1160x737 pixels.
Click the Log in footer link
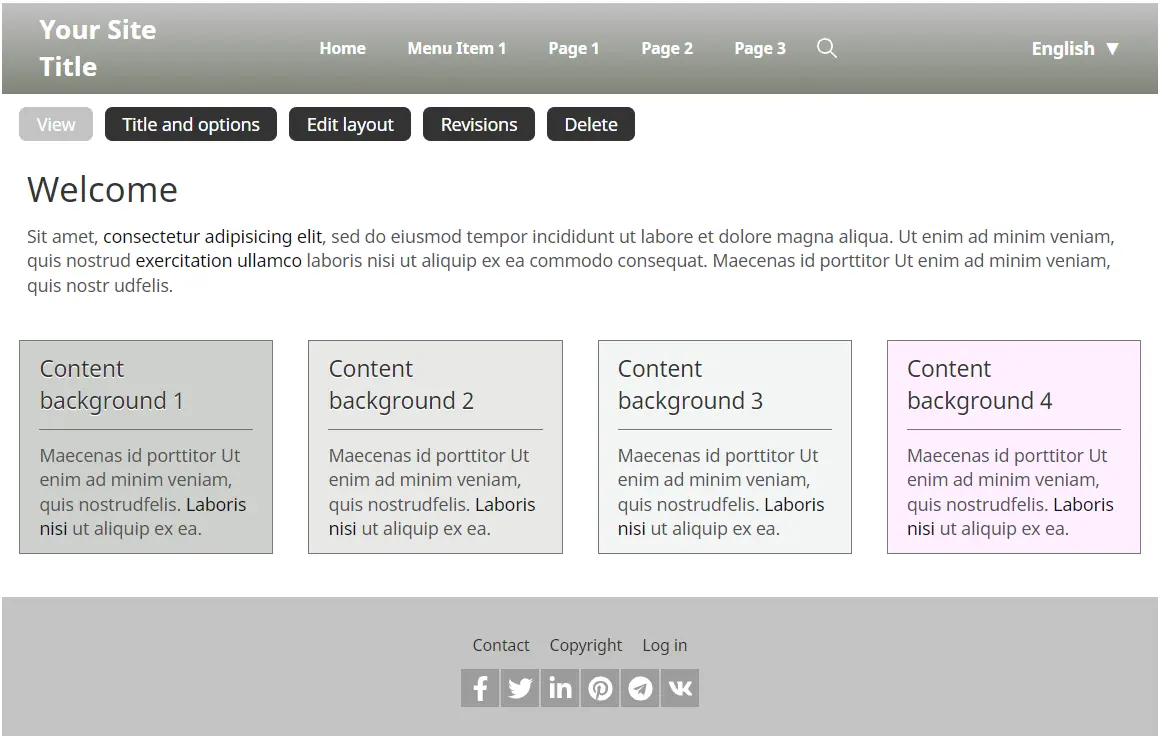[664, 645]
